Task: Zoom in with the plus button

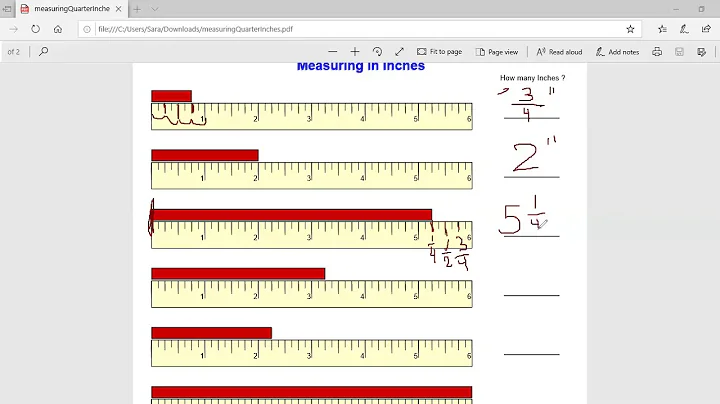Action: tap(354, 51)
